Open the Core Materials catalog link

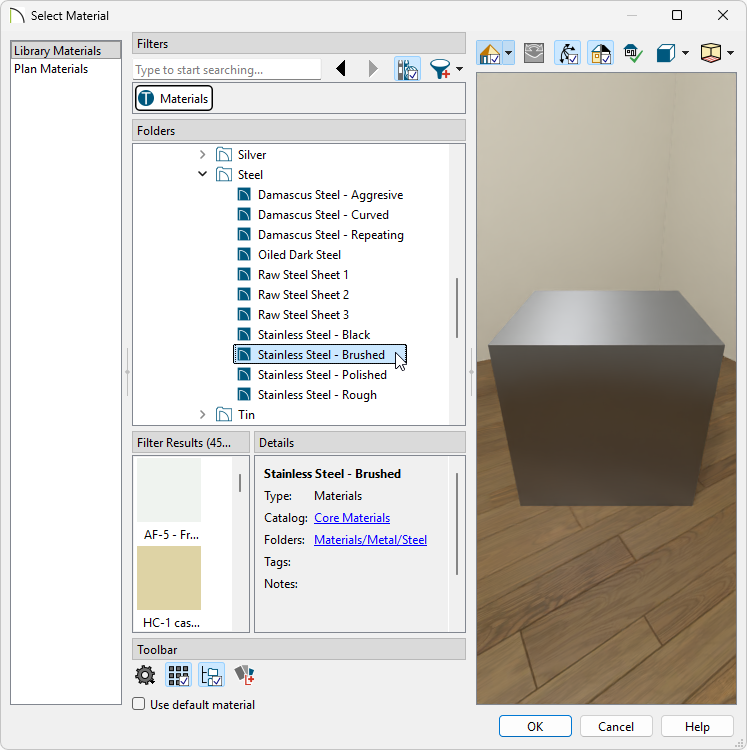point(352,518)
